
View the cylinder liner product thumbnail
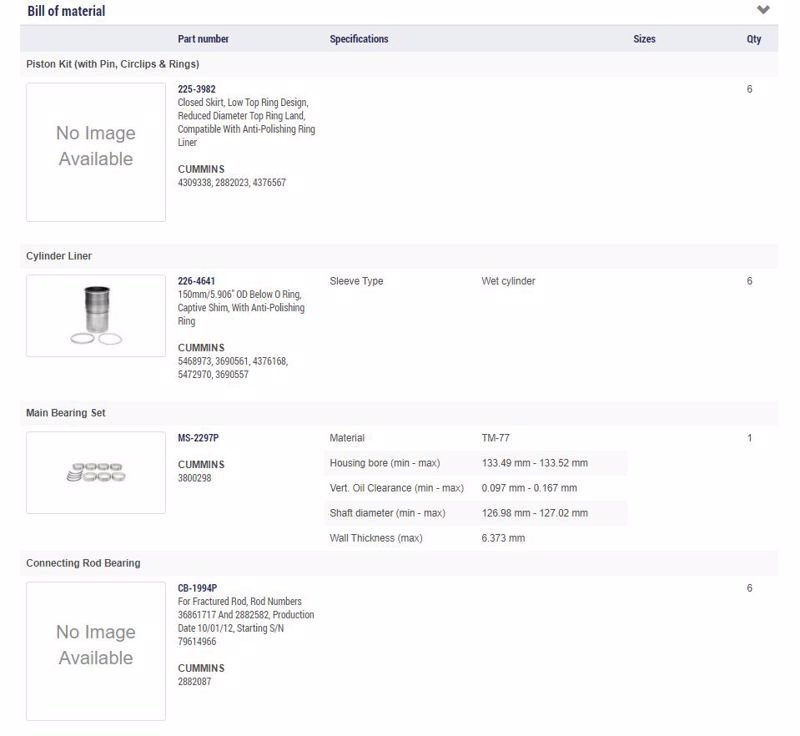coord(96,316)
